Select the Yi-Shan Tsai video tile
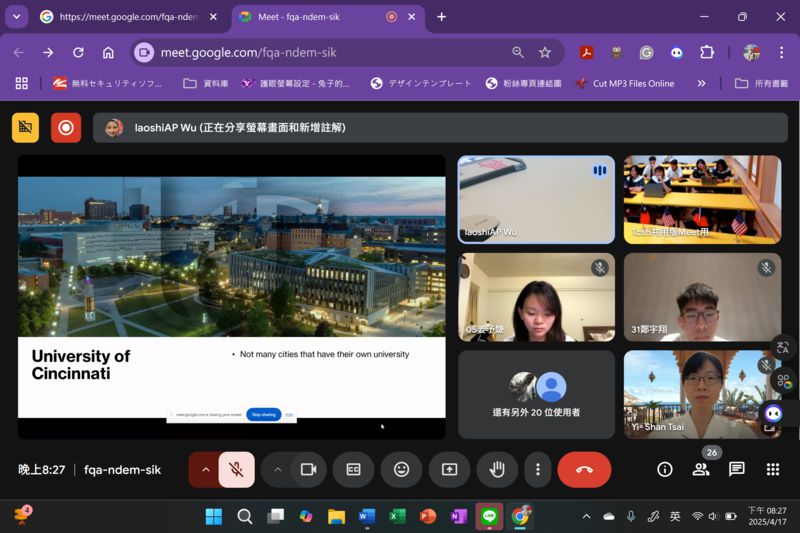This screenshot has height=533, width=800. point(702,394)
